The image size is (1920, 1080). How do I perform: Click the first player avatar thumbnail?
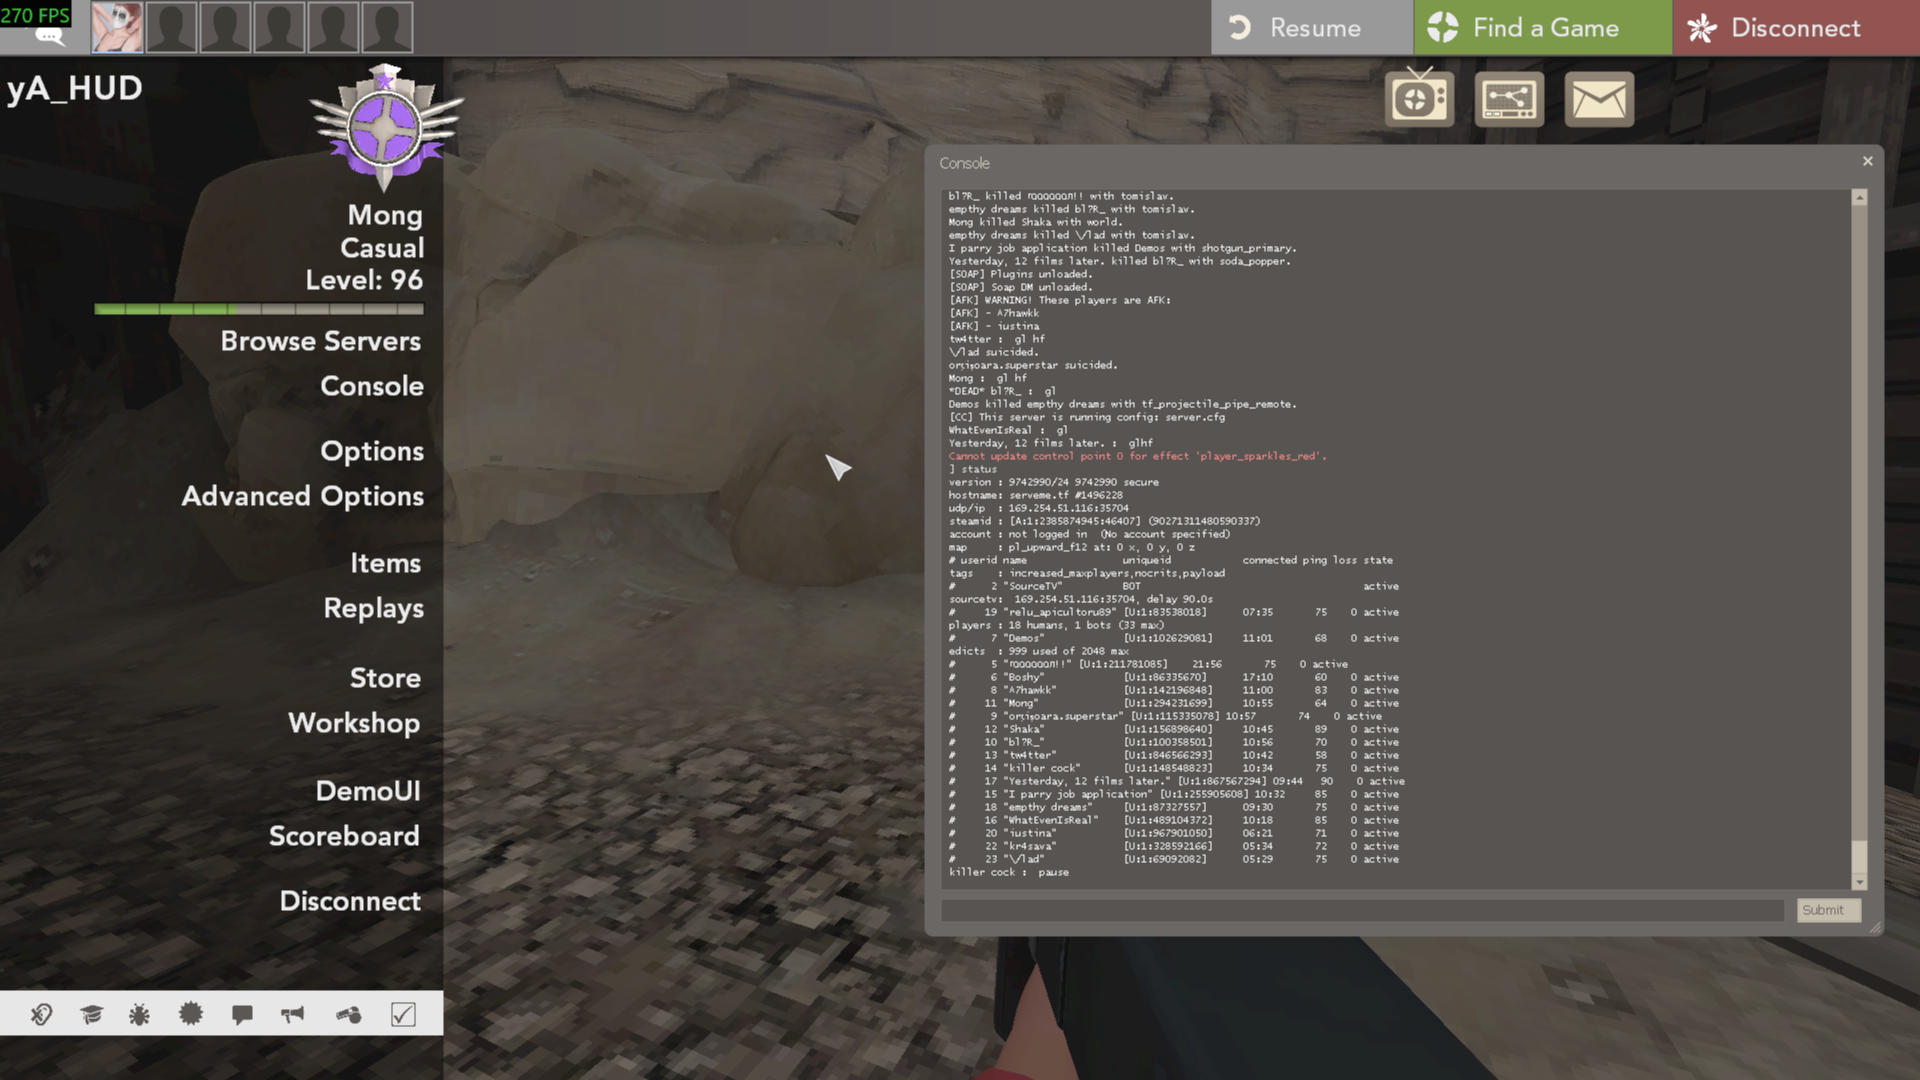117,27
